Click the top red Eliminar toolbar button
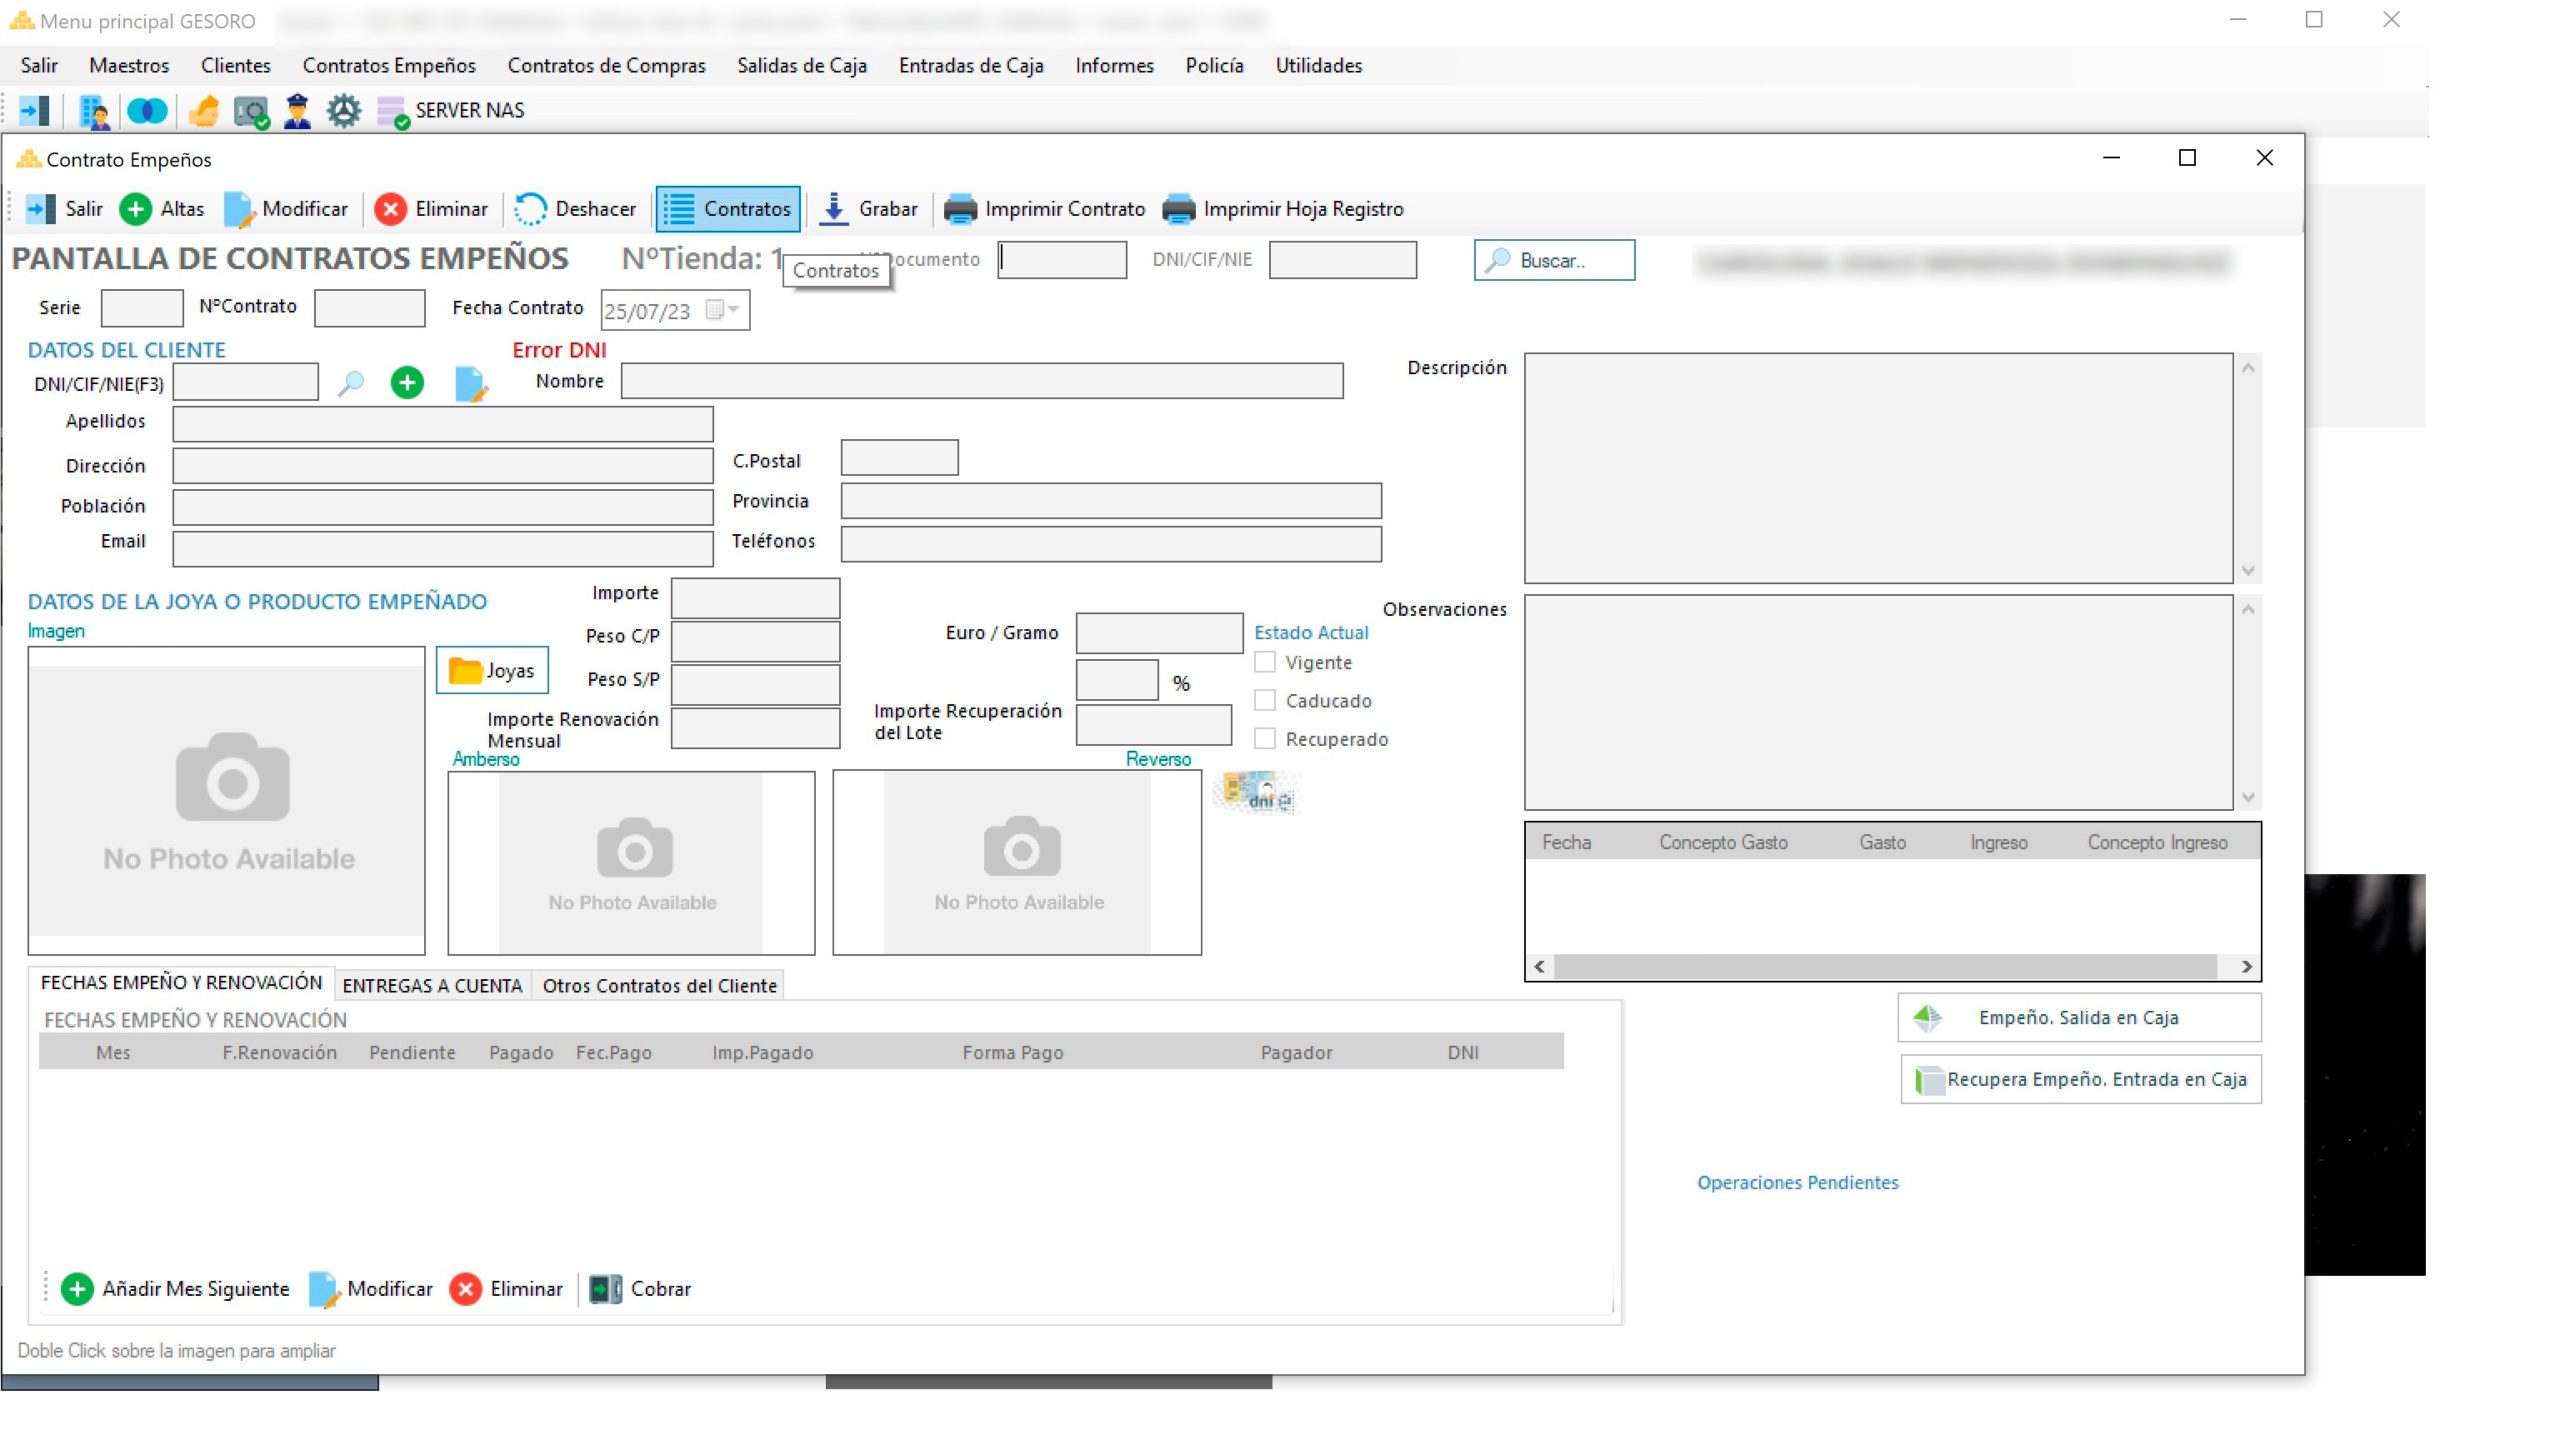The image size is (2560, 1440). pyautogui.click(x=431, y=209)
